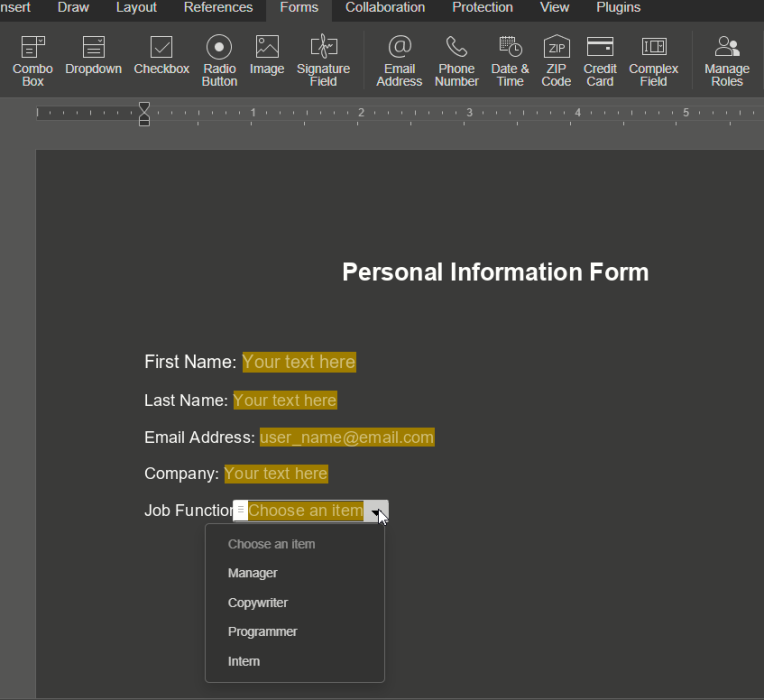Viewport: 764px width, 700px height.
Task: Insert a Radio Button field
Action: coord(219,61)
